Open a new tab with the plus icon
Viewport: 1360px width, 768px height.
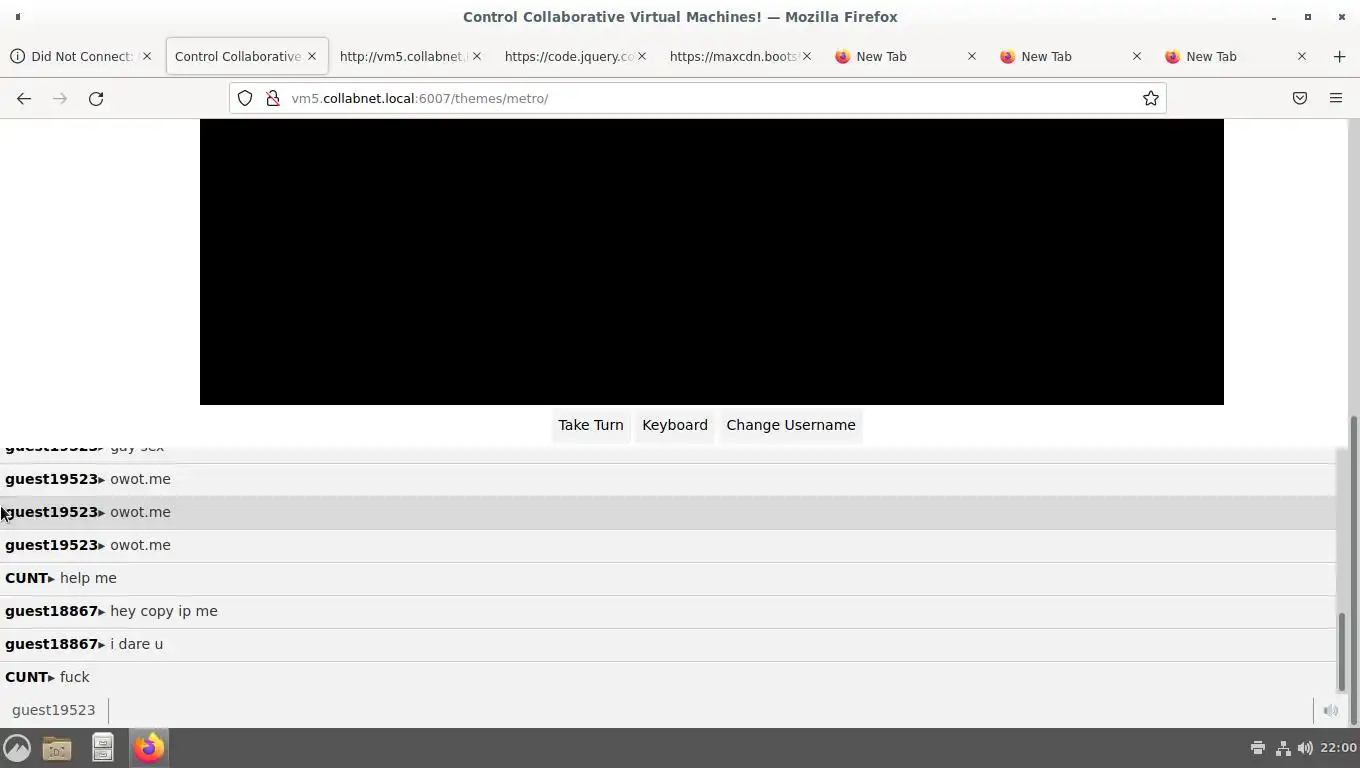[1339, 56]
